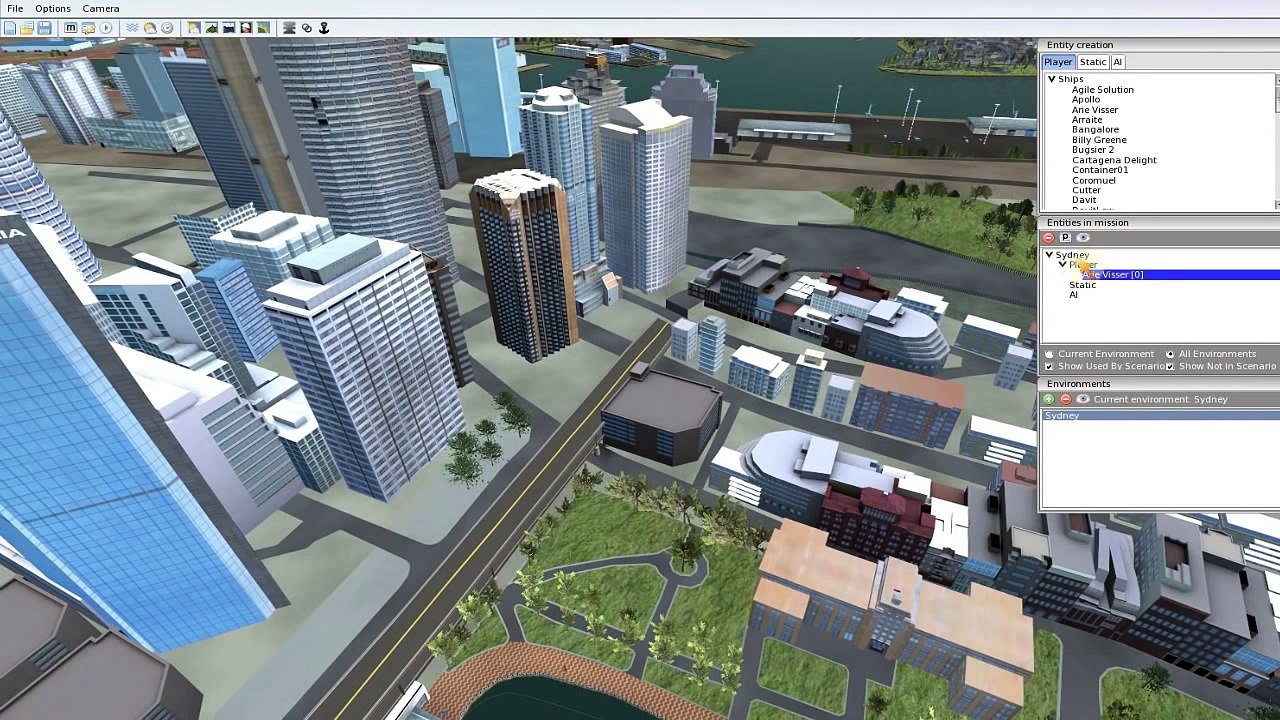Select Static node in mission tree

coord(1083,285)
